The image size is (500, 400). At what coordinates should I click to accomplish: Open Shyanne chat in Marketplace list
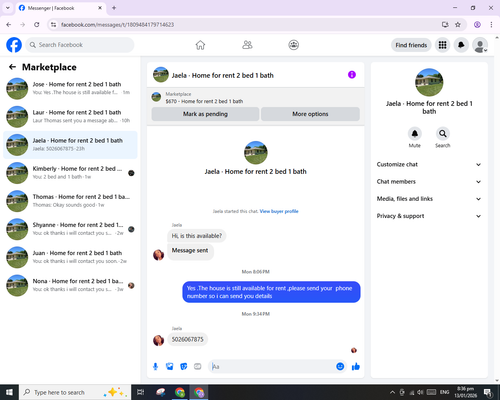pyautogui.click(x=70, y=229)
